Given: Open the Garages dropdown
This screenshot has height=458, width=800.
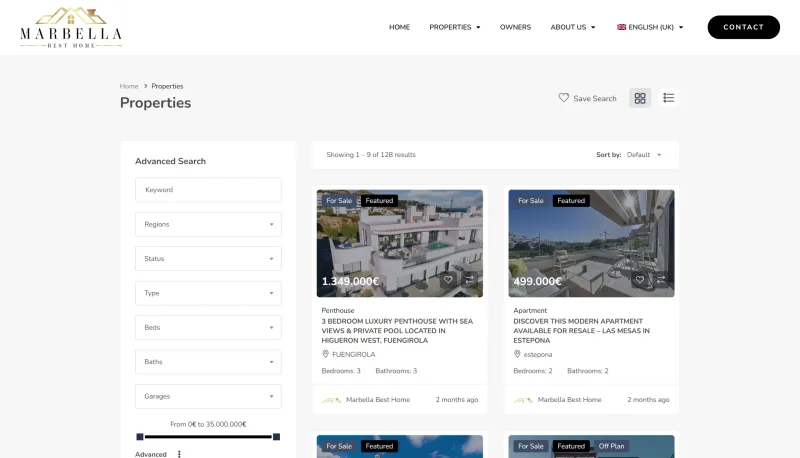Looking at the screenshot, I should click(x=208, y=396).
